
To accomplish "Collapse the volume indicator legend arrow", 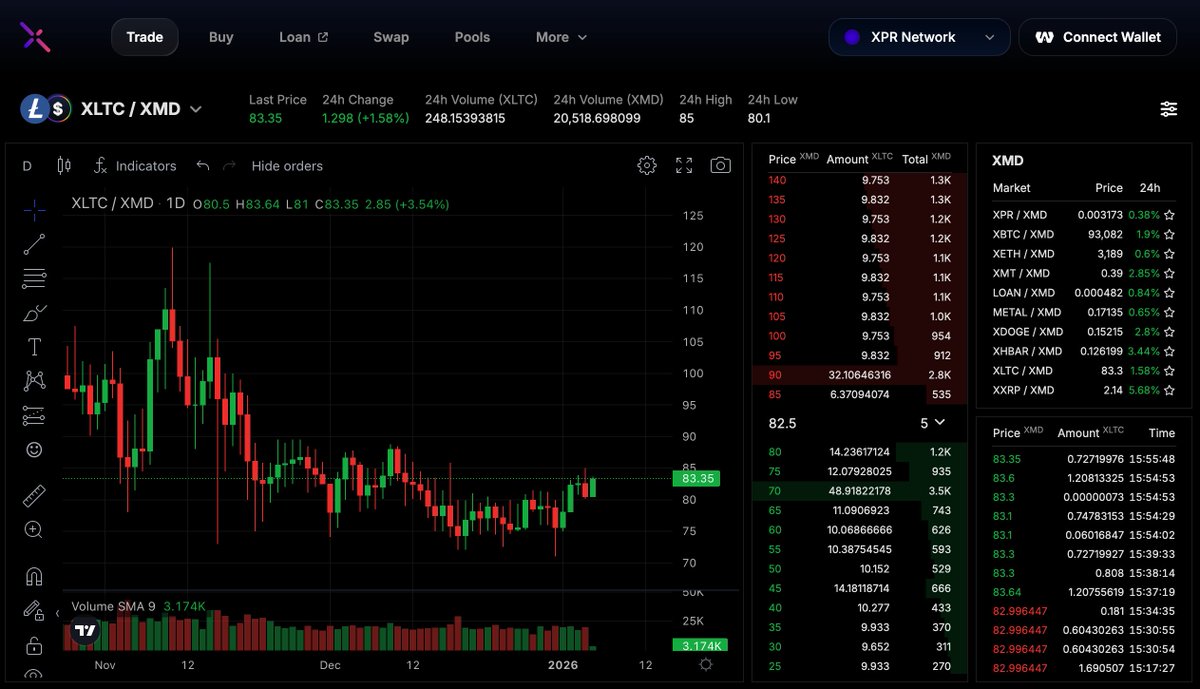I will (x=57, y=613).
